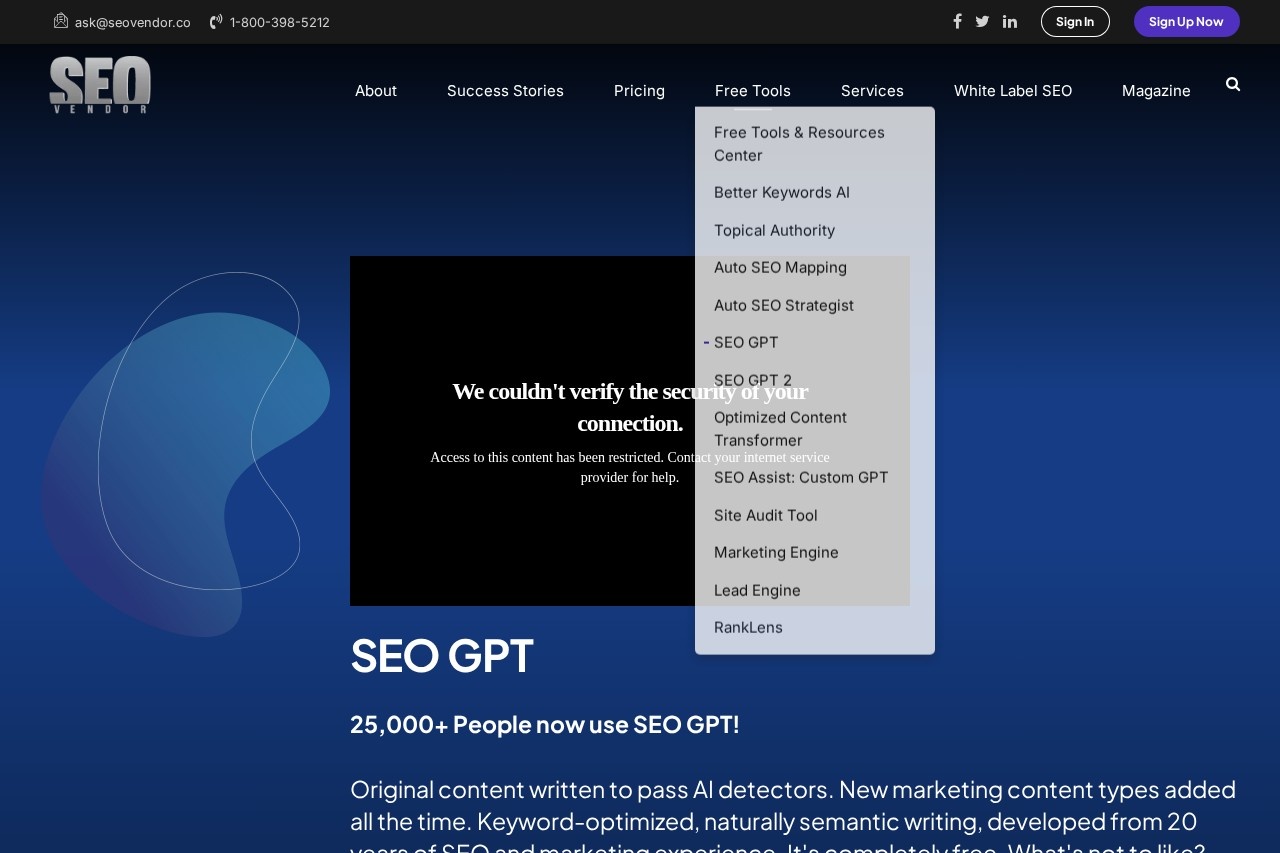This screenshot has width=1280, height=853.
Task: Click the email envelope icon
Action: [61, 21]
